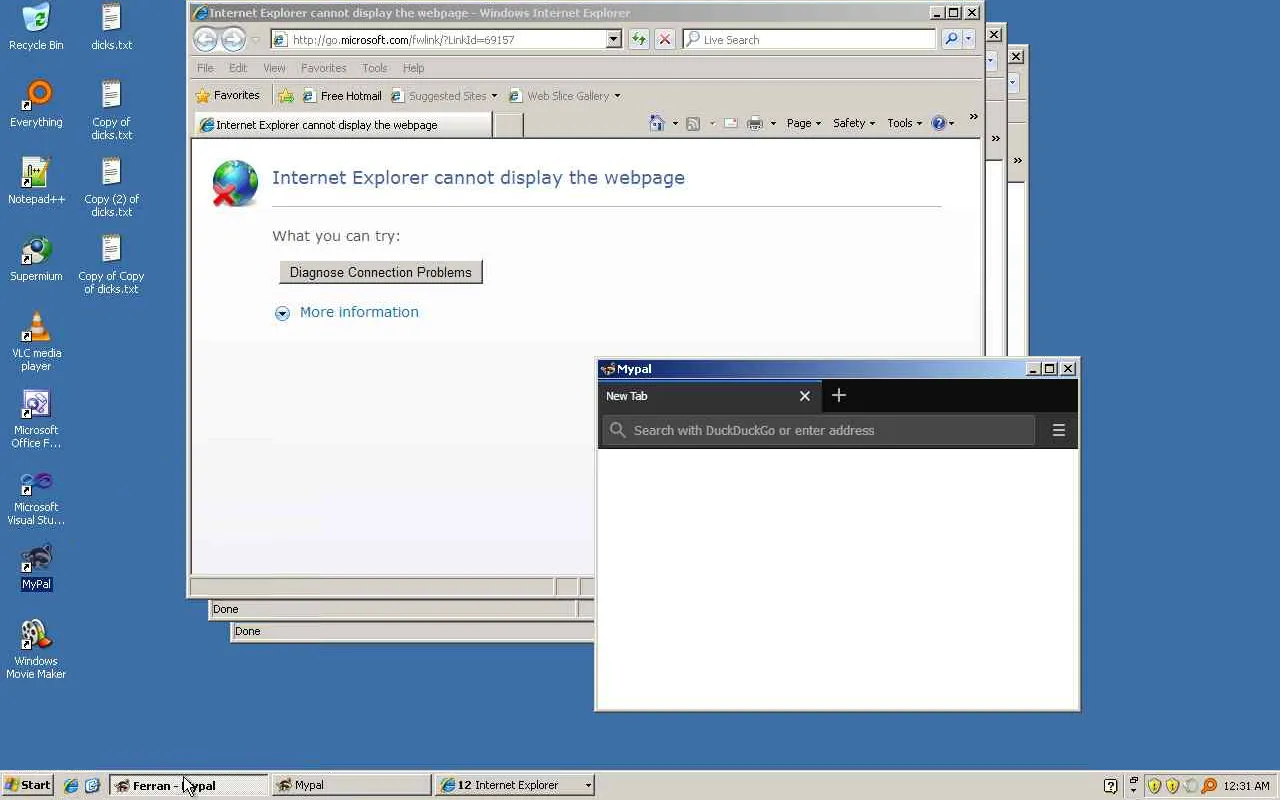Open a new tab in Mypal
The height and width of the screenshot is (800, 1280).
[839, 395]
